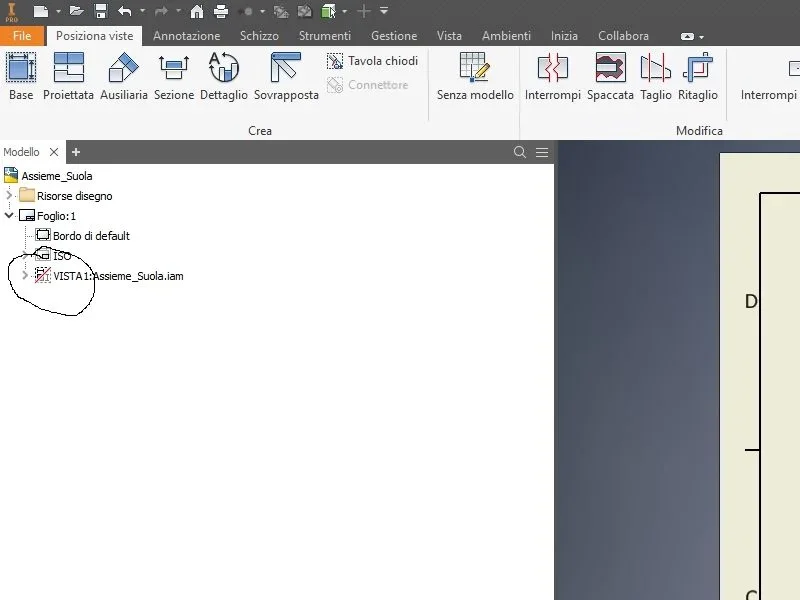
Task: Select the Base view tool
Action: pyautogui.click(x=21, y=76)
